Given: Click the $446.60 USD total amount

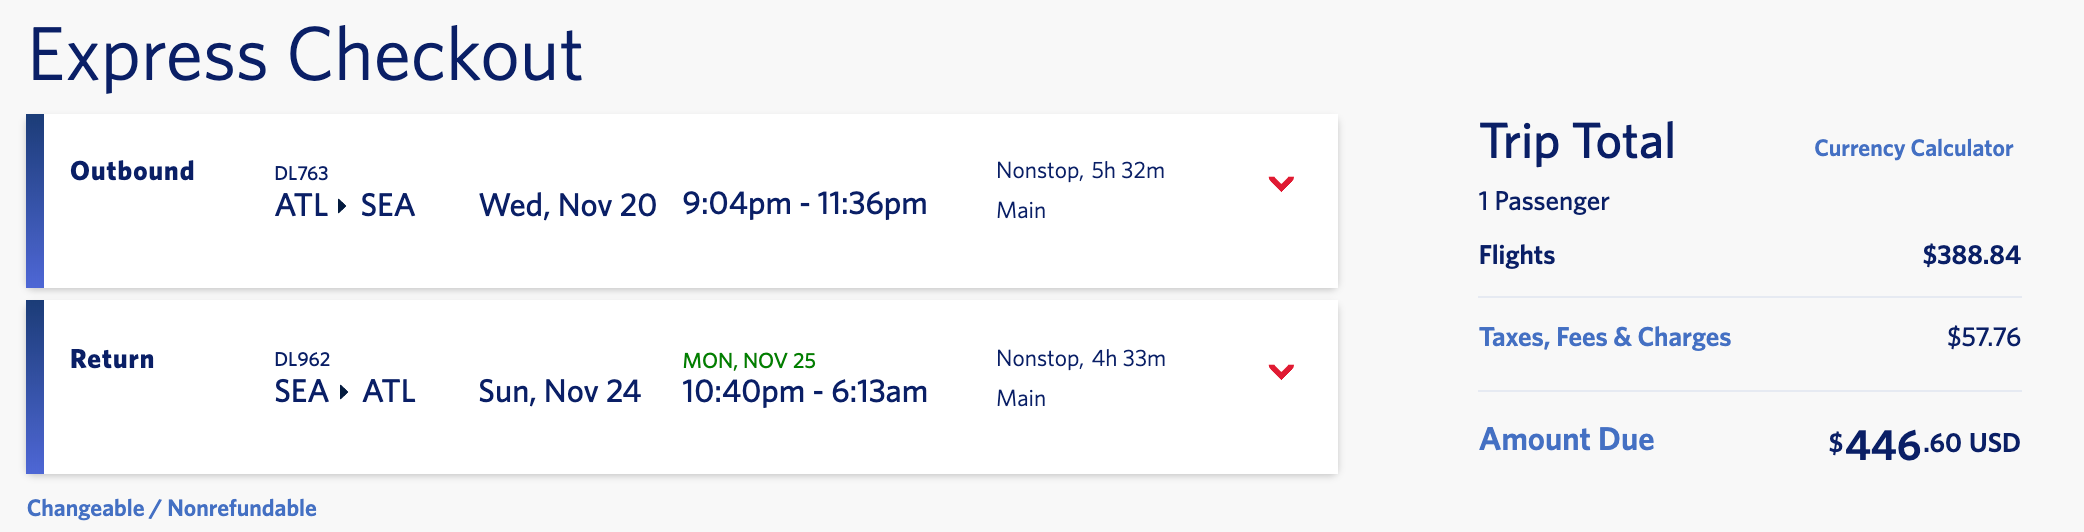Looking at the screenshot, I should coord(1923,444).
